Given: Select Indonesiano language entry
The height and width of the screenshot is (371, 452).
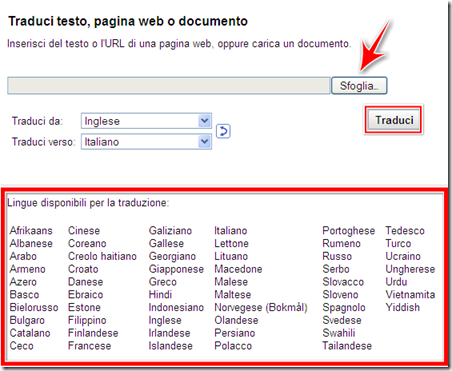Looking at the screenshot, I should pos(176,307).
